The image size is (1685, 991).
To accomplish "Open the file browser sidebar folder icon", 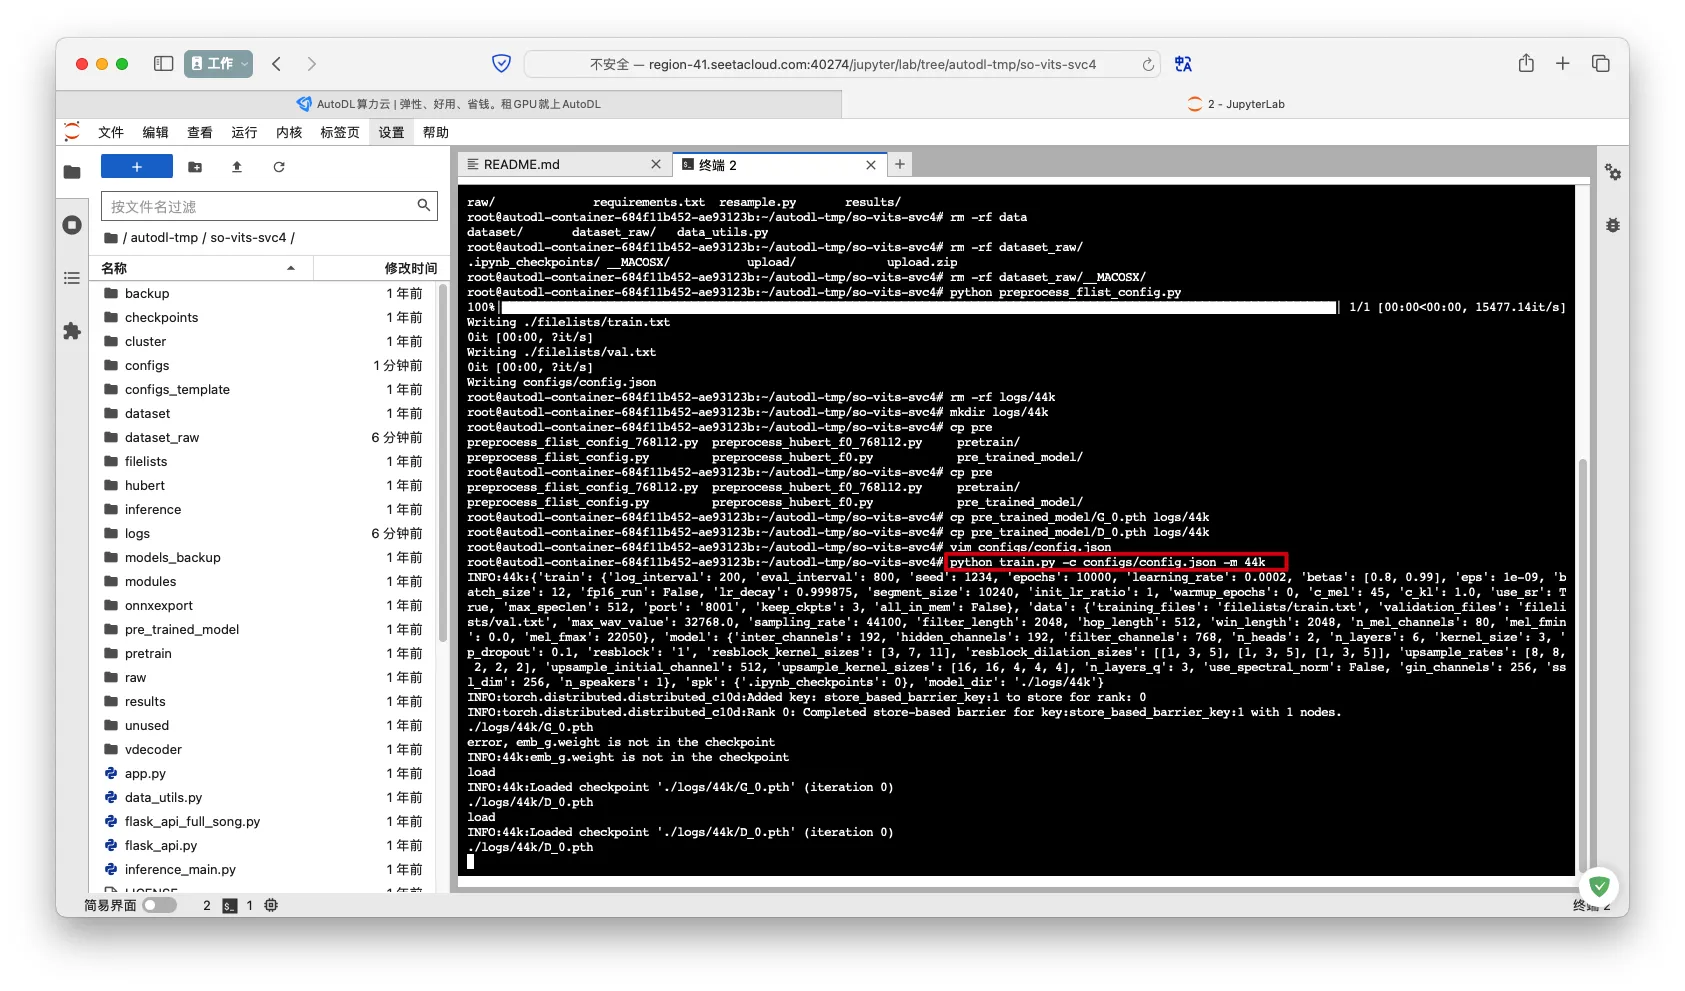I will [x=72, y=172].
